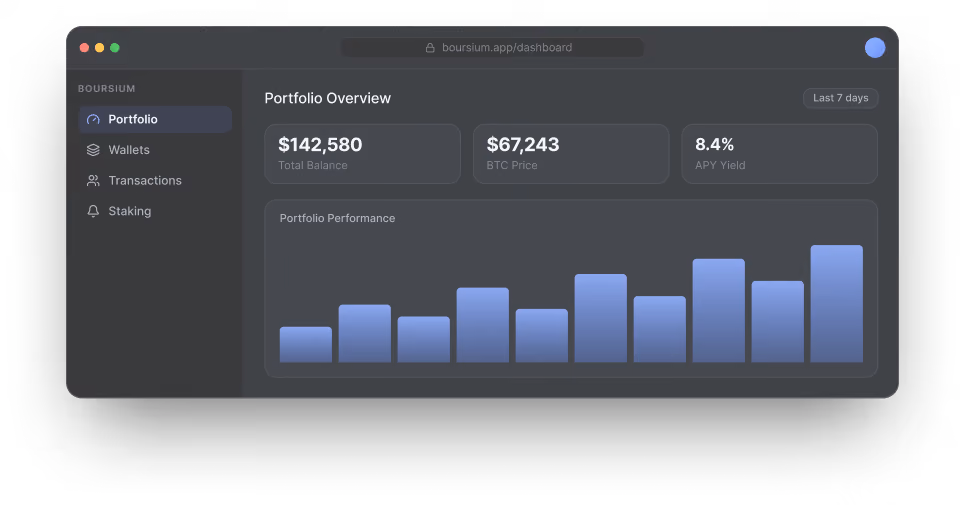Click the tallest bar in the performance chart
965x505 pixels.
[x=836, y=304]
